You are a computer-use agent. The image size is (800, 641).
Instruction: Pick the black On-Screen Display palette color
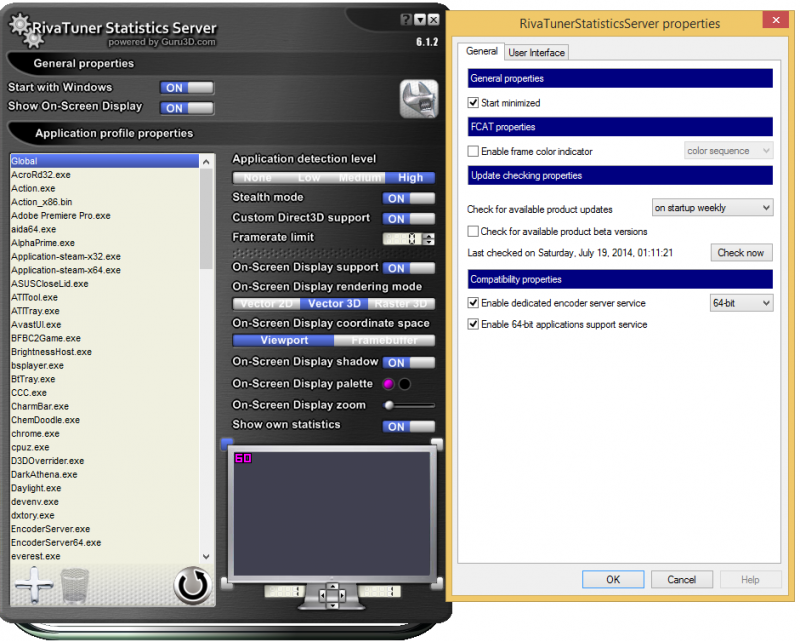(405, 384)
